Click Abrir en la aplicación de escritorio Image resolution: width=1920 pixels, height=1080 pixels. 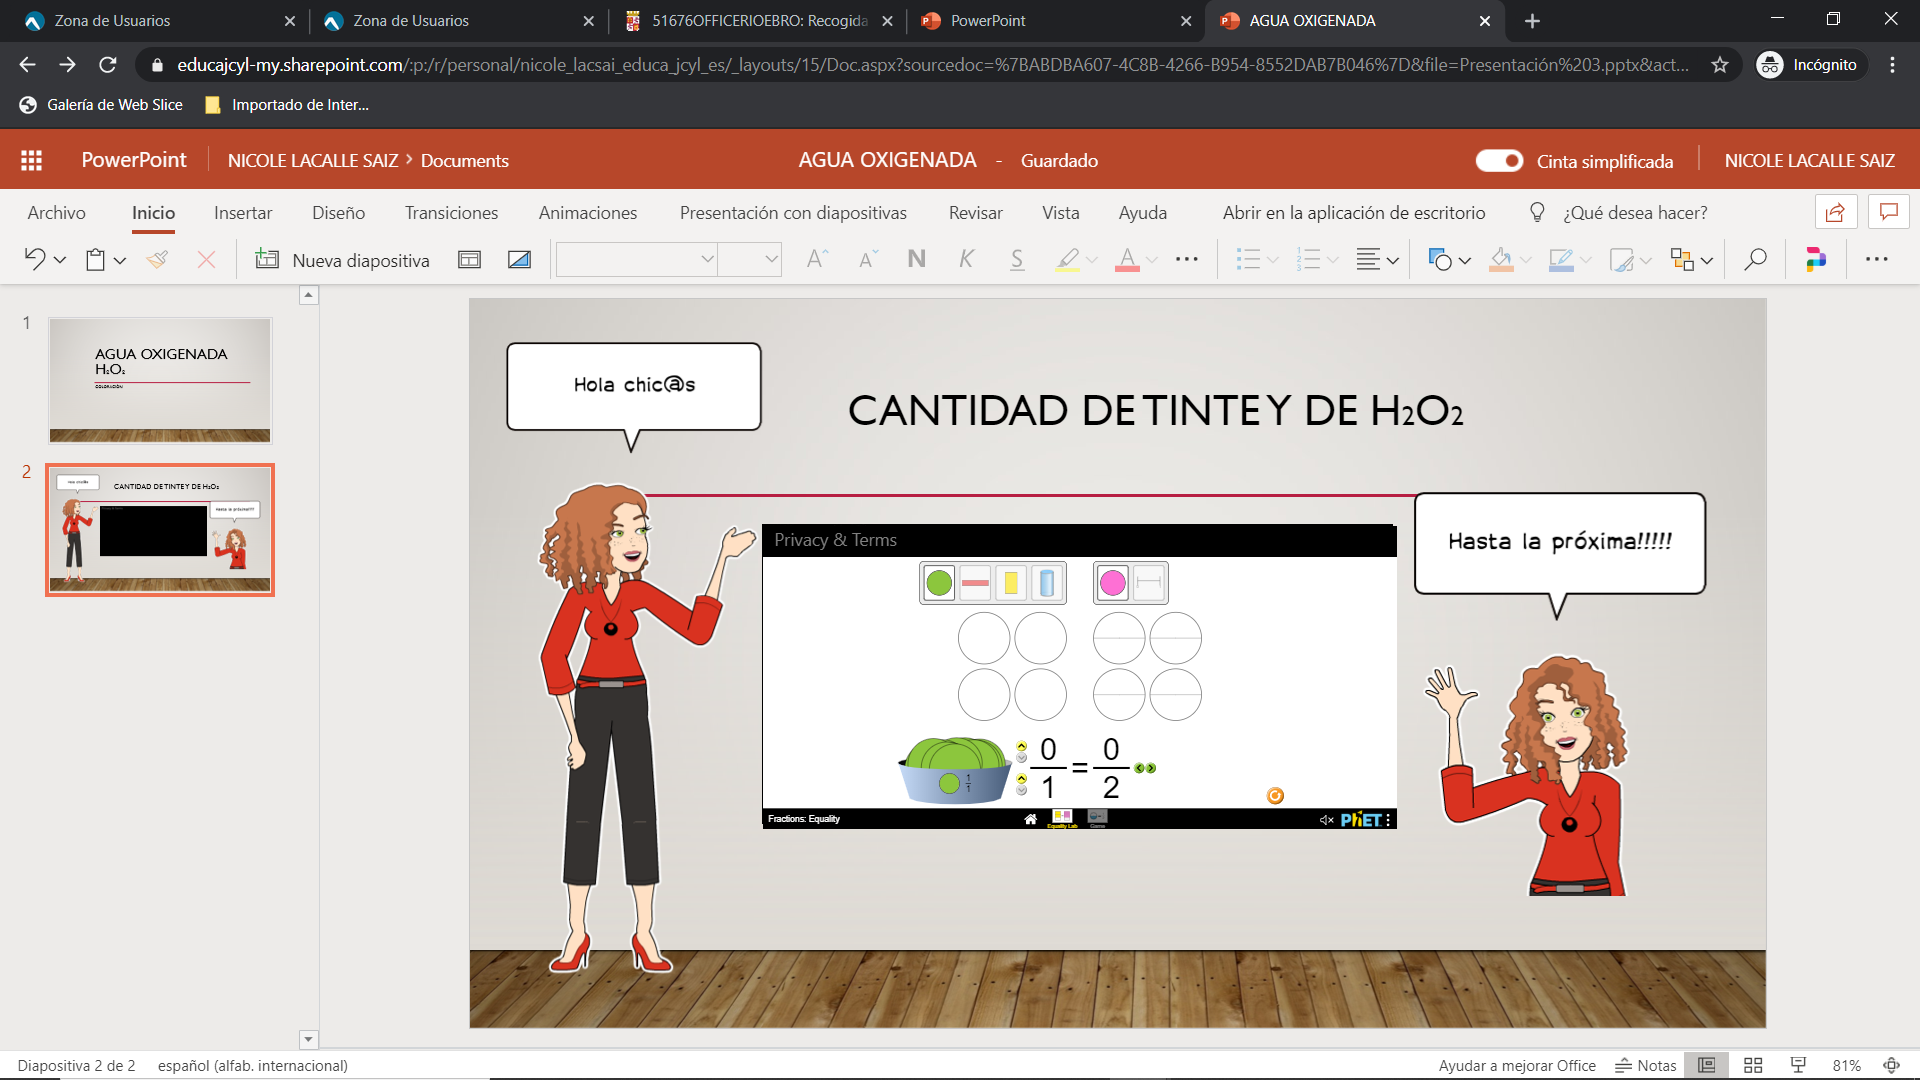1354,212
